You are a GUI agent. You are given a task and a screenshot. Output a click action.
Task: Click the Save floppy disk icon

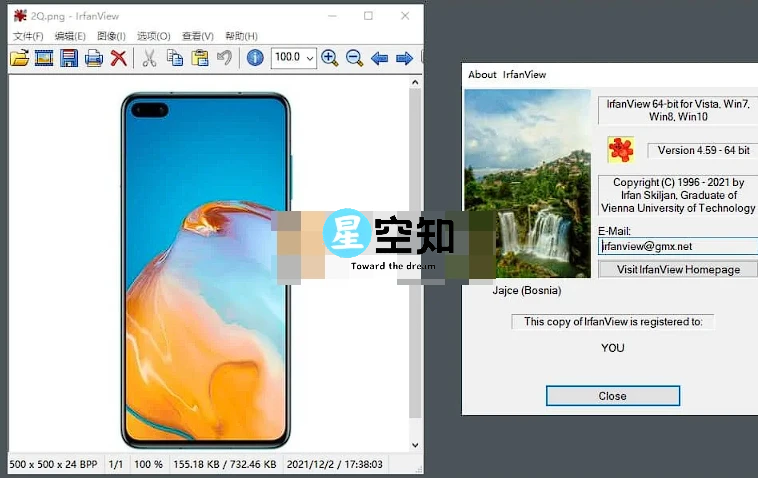point(69,58)
